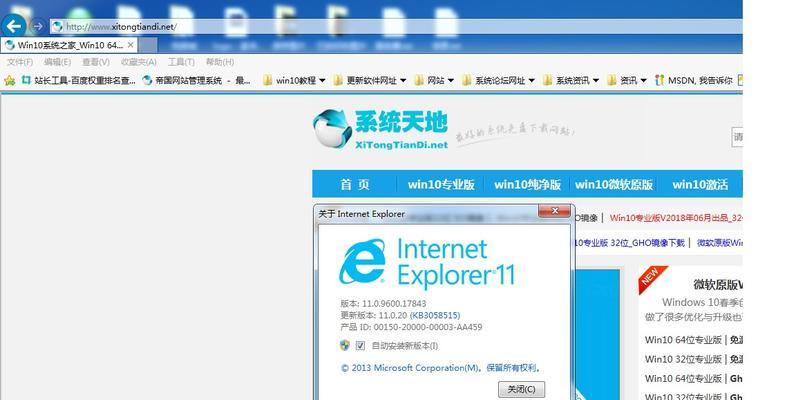Image resolution: width=796 pixels, height=400 pixels.
Task: Click the 更新软件网址 folder icon
Action: pos(338,80)
